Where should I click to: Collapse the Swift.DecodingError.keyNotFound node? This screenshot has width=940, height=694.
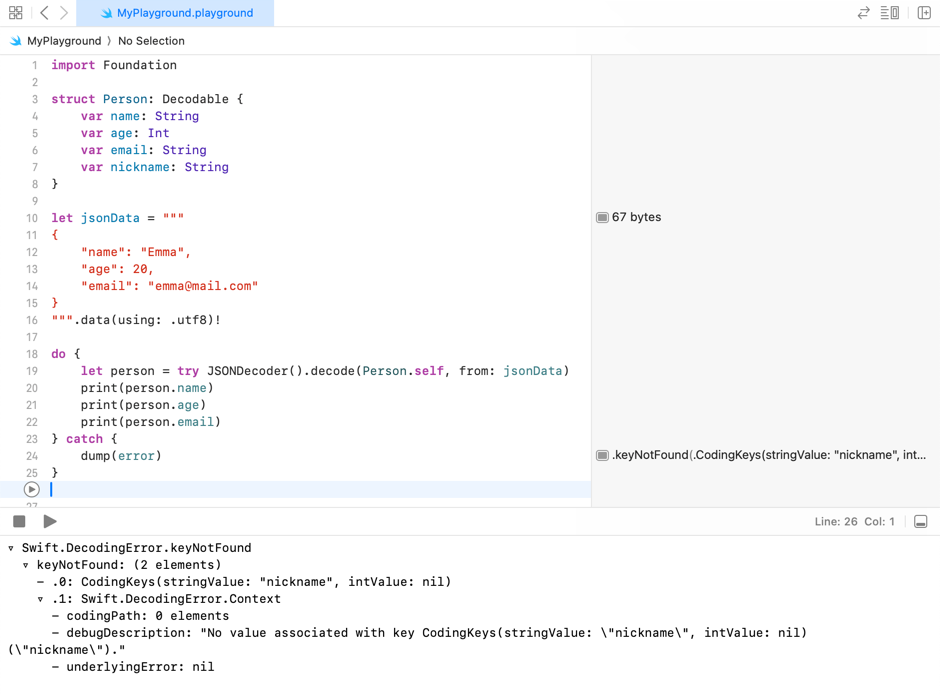pos(11,548)
